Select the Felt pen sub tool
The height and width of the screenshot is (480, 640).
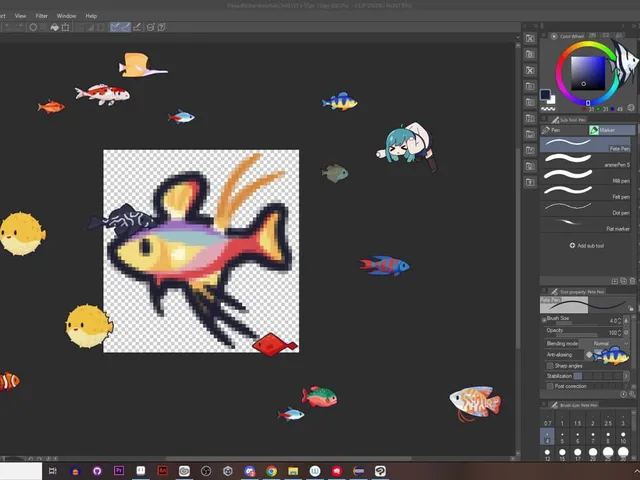click(587, 192)
